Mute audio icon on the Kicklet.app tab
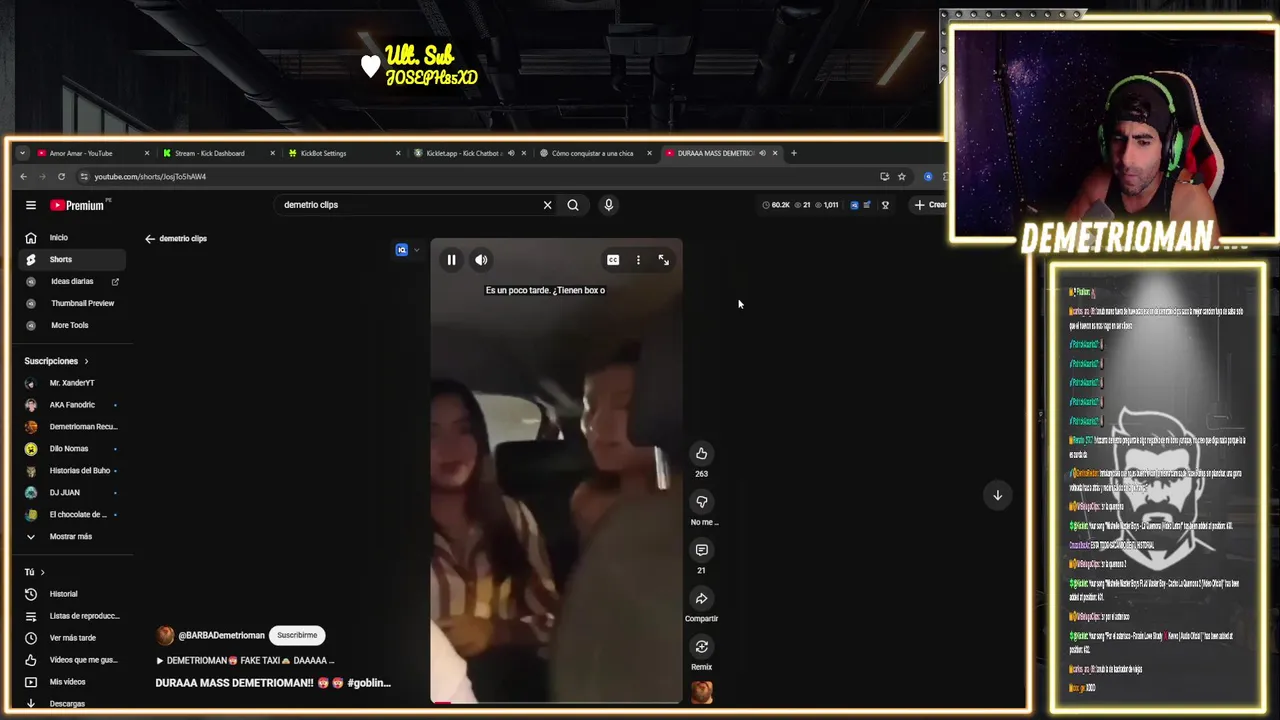1280x720 pixels. click(511, 153)
